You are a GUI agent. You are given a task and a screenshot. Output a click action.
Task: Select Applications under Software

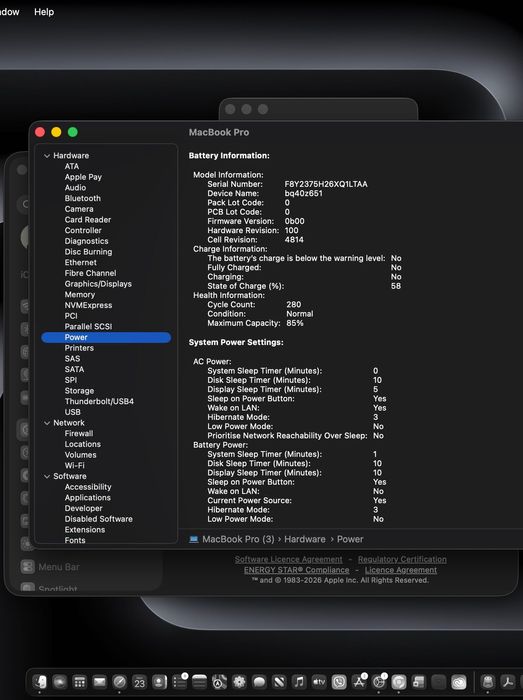87,498
